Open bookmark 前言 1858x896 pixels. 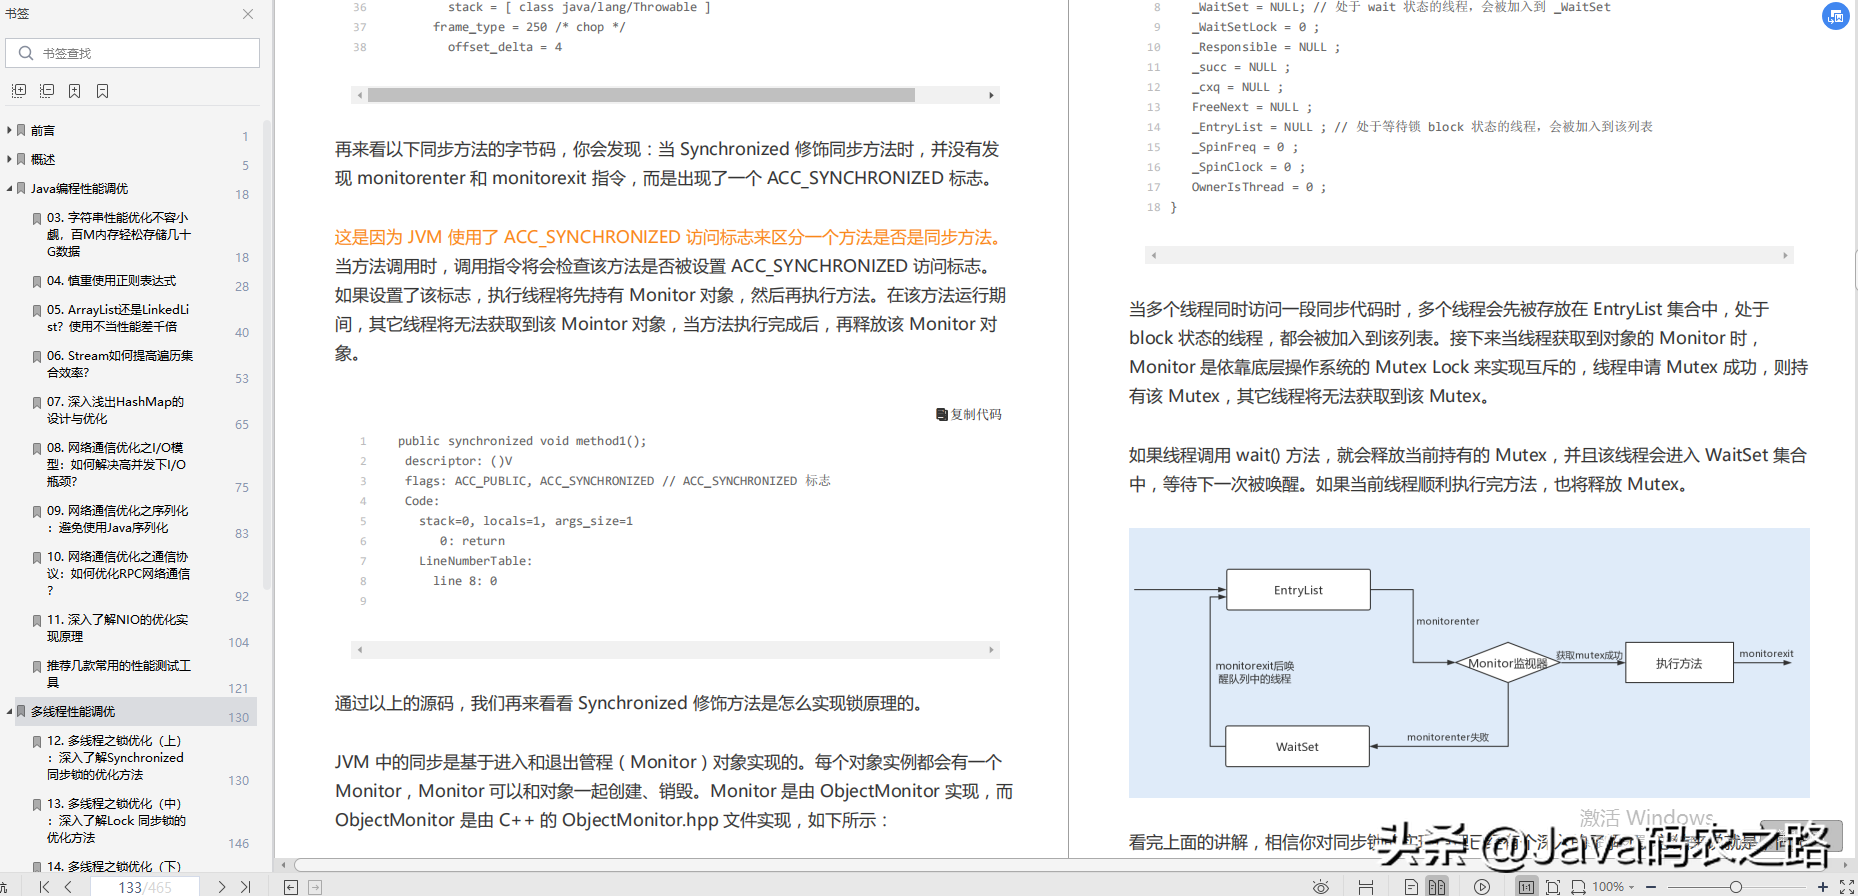point(43,130)
